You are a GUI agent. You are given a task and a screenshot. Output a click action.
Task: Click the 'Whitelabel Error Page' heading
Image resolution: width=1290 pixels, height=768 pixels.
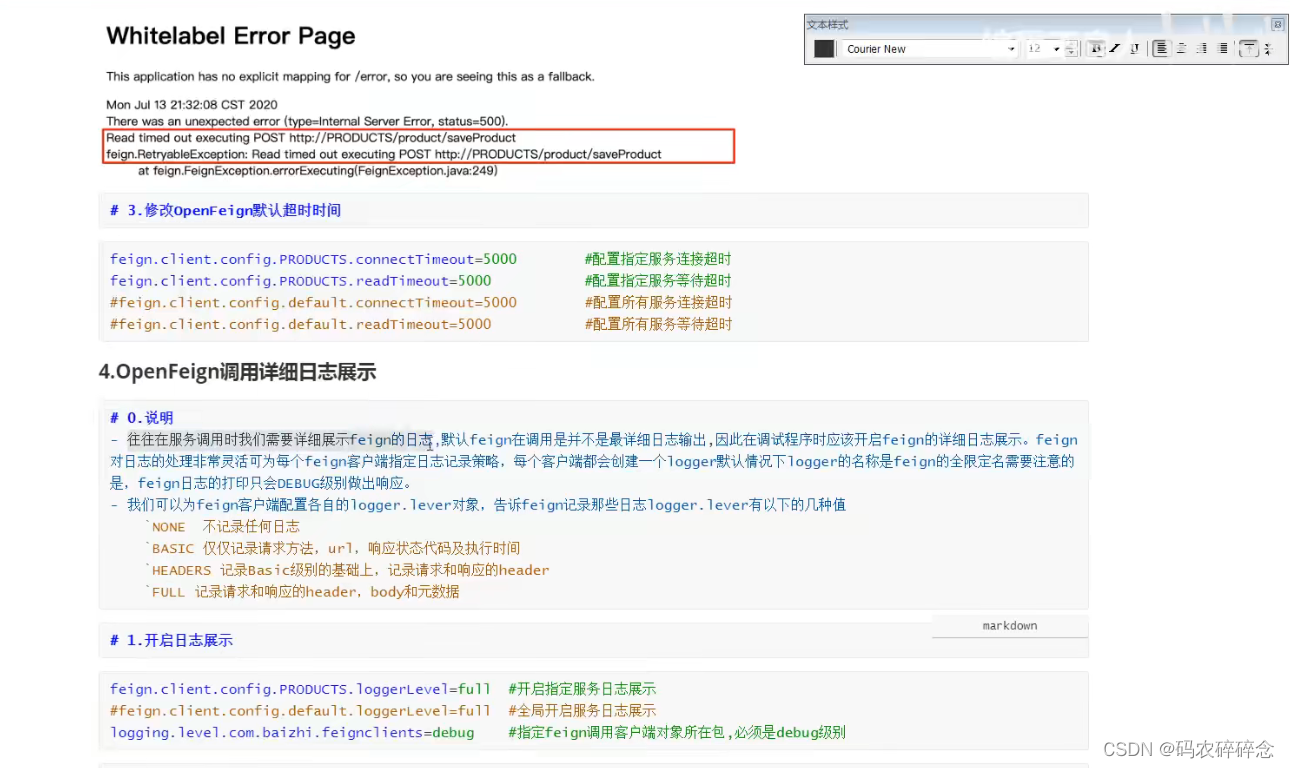click(231, 36)
